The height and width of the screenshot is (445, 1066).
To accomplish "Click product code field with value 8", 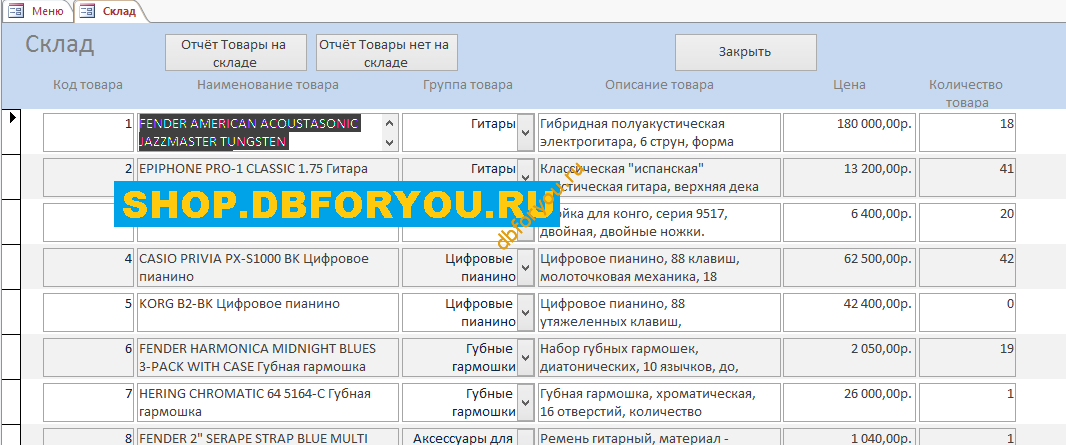I will (88, 437).
